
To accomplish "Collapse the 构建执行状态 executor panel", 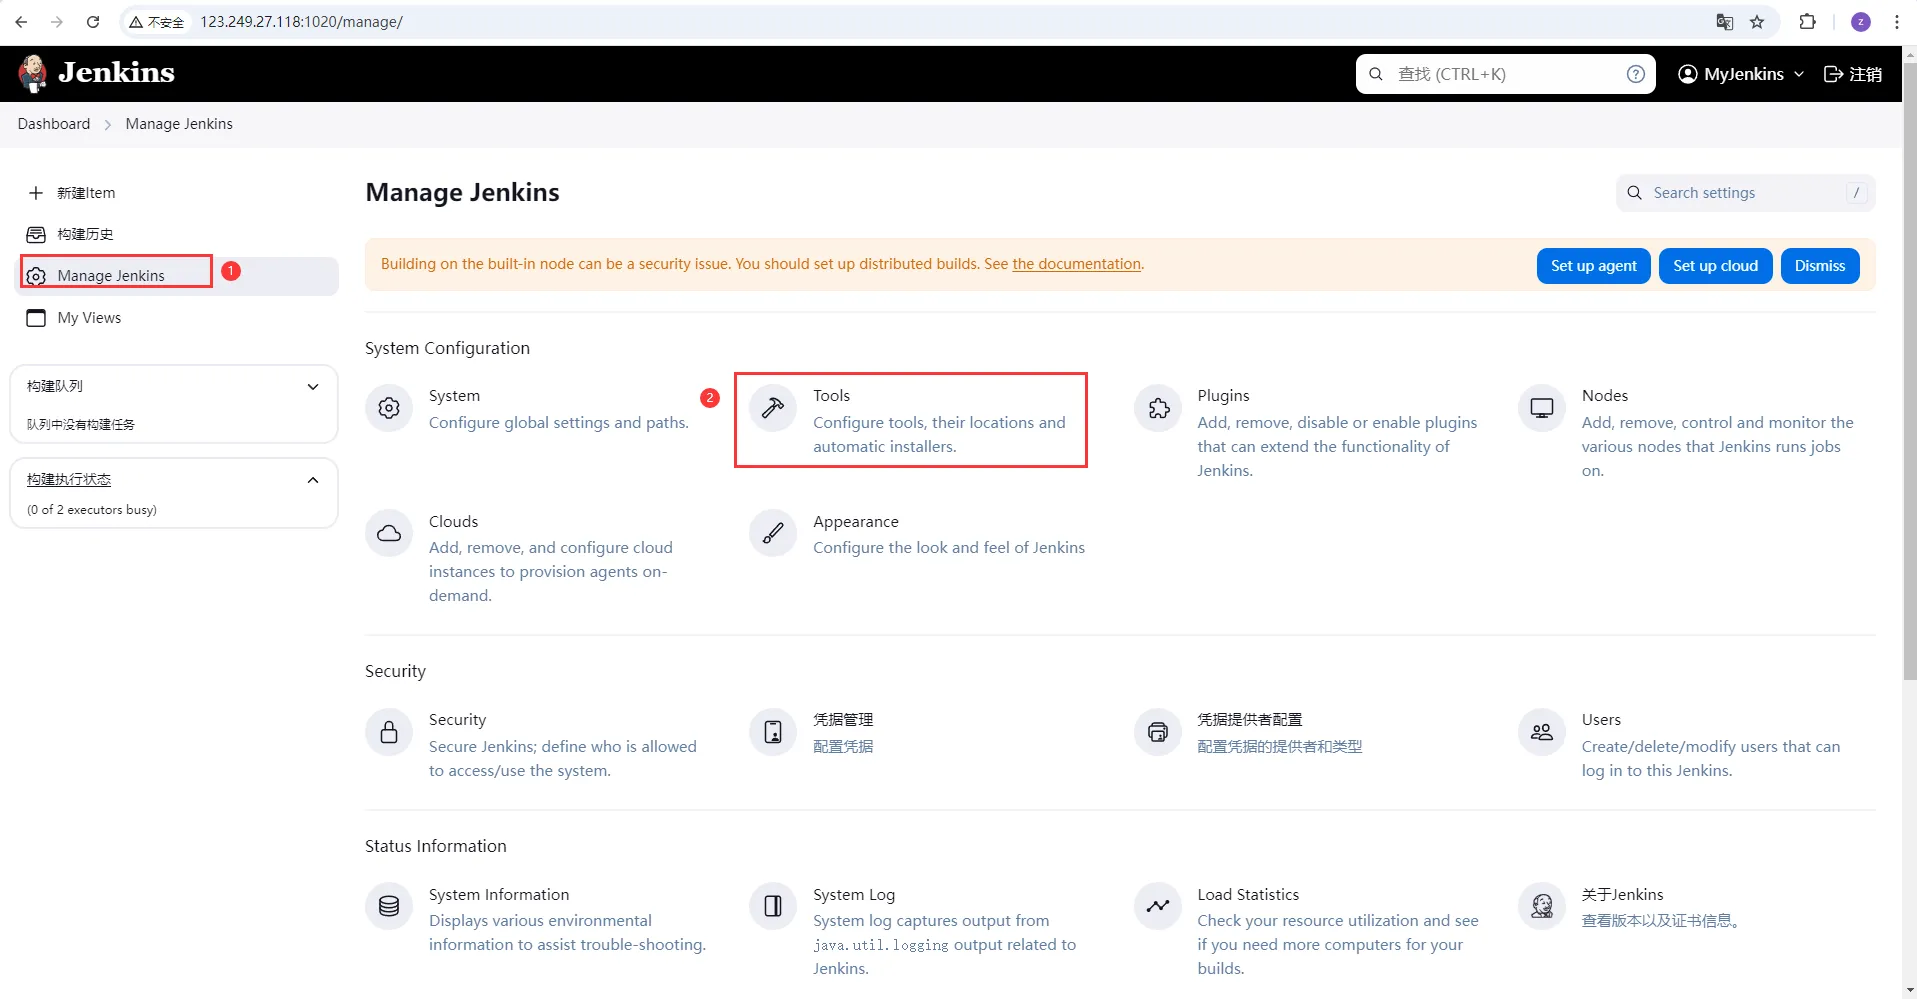I will pyautogui.click(x=313, y=480).
